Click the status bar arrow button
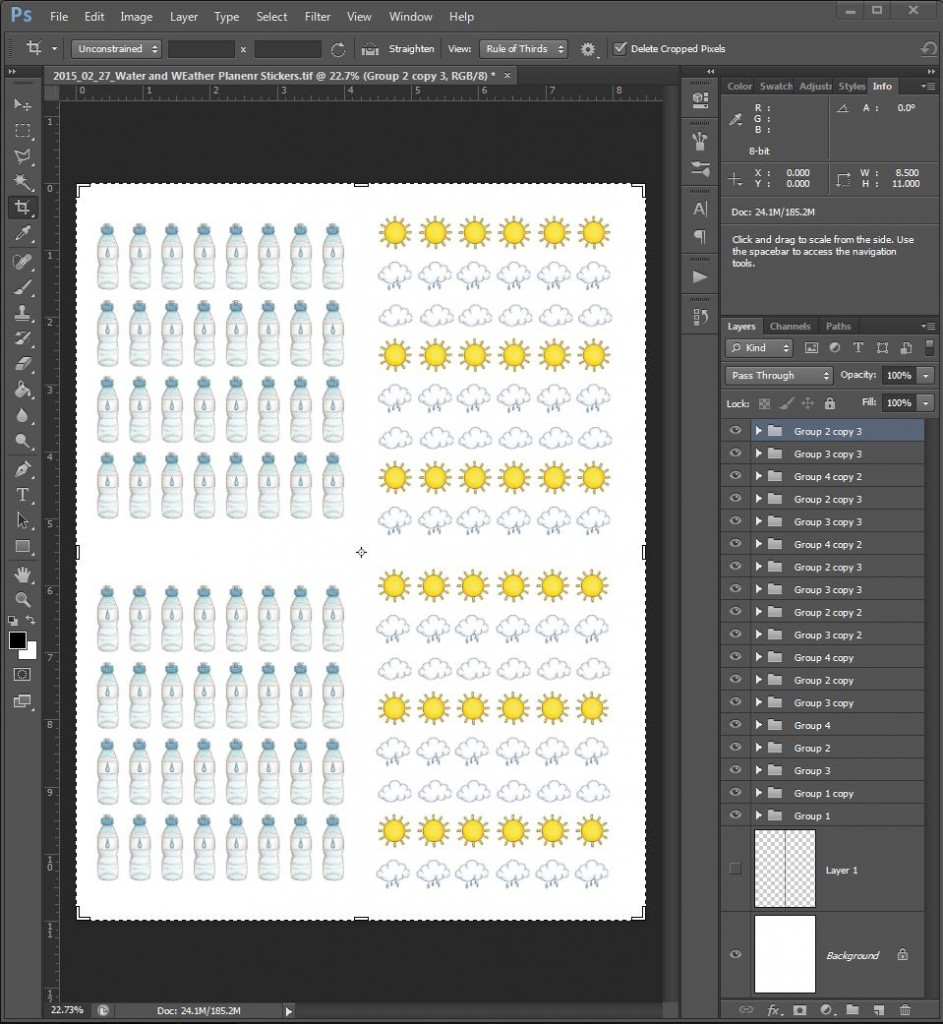 pos(288,1011)
